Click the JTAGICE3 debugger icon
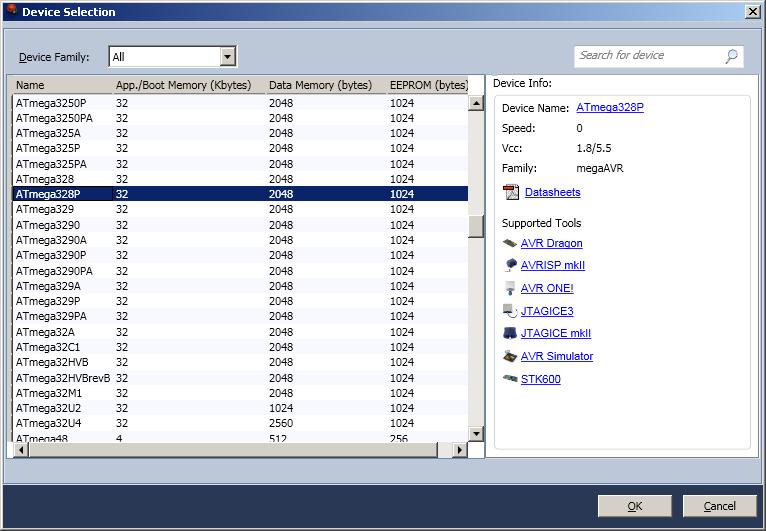Viewport: 766px width, 531px height. (510, 311)
